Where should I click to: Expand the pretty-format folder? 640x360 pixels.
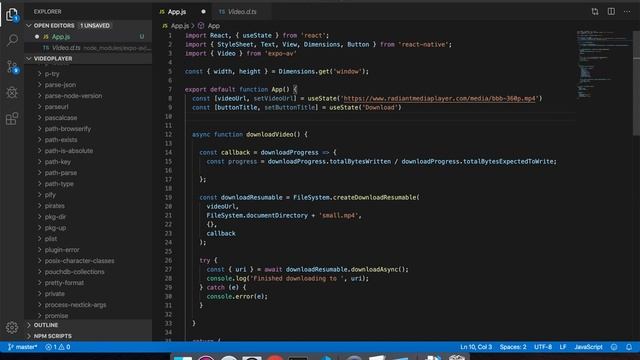(x=88, y=283)
